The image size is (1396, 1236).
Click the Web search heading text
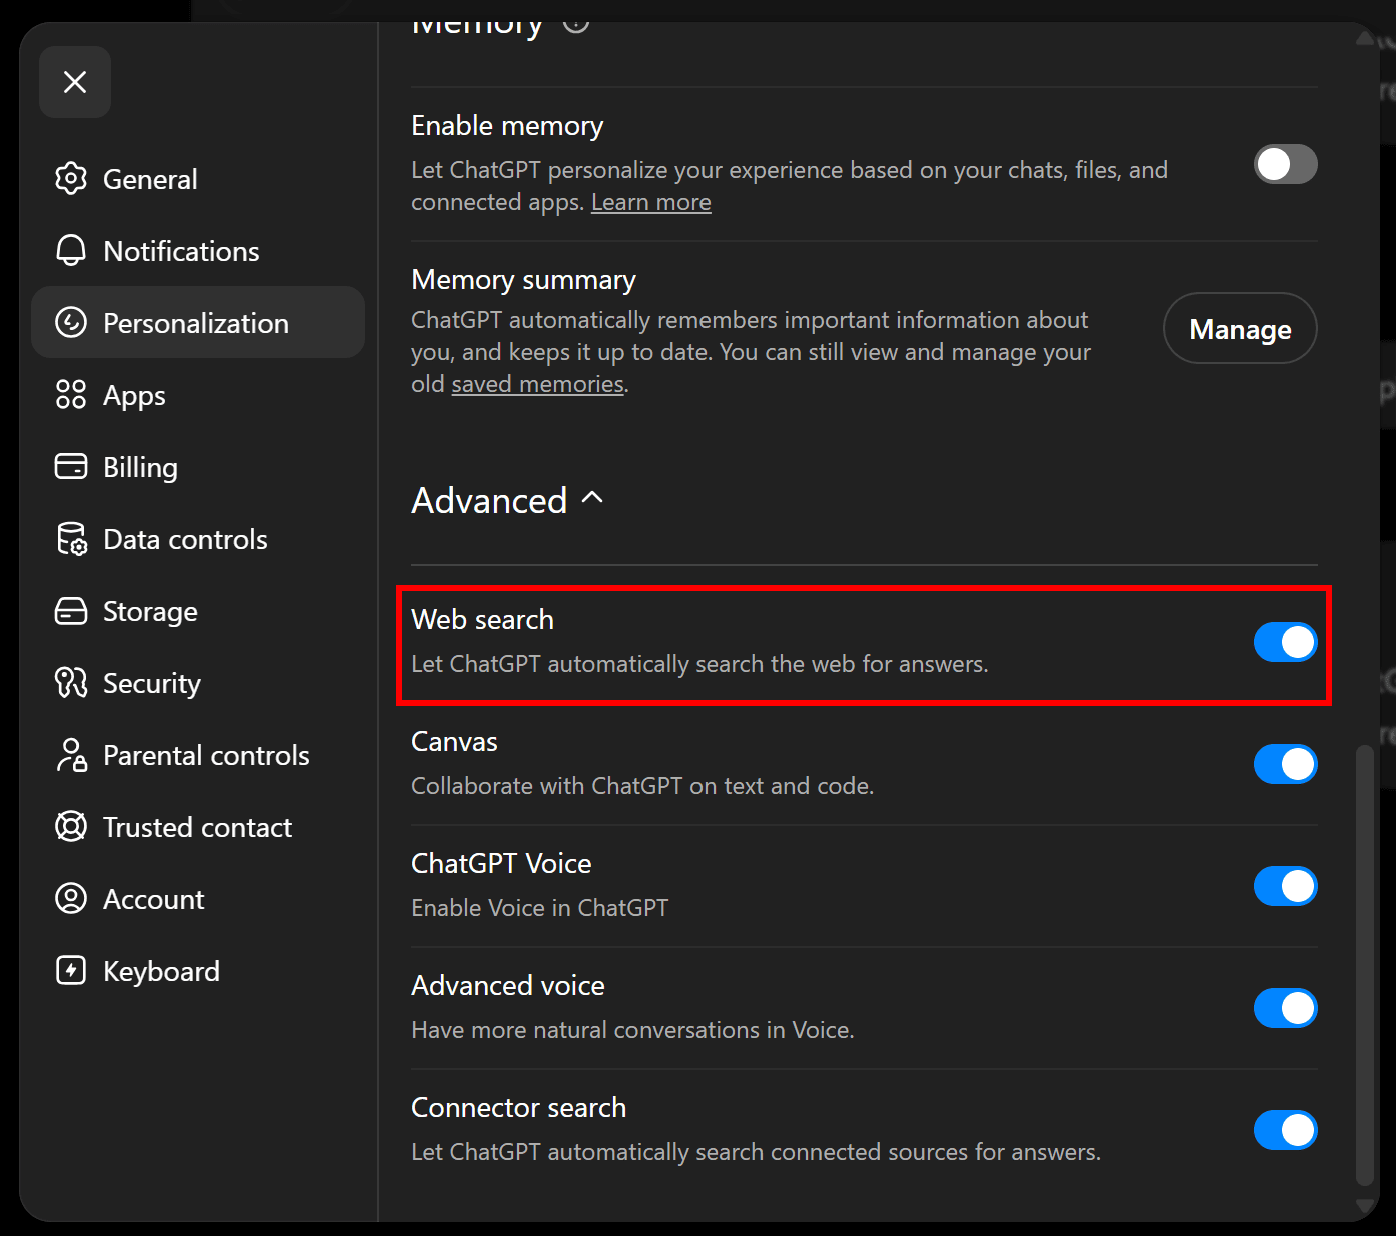coord(482,620)
